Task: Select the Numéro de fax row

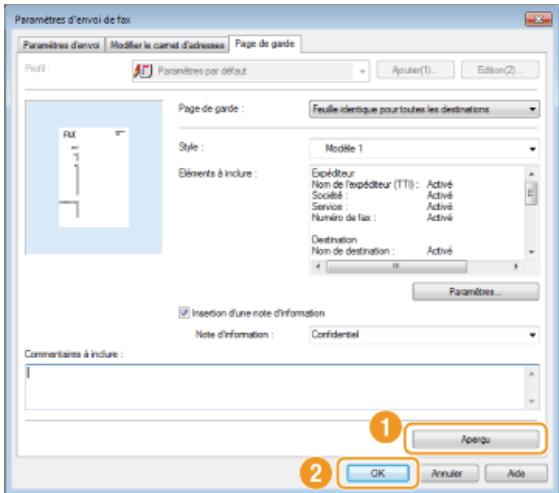Action: tap(382, 217)
